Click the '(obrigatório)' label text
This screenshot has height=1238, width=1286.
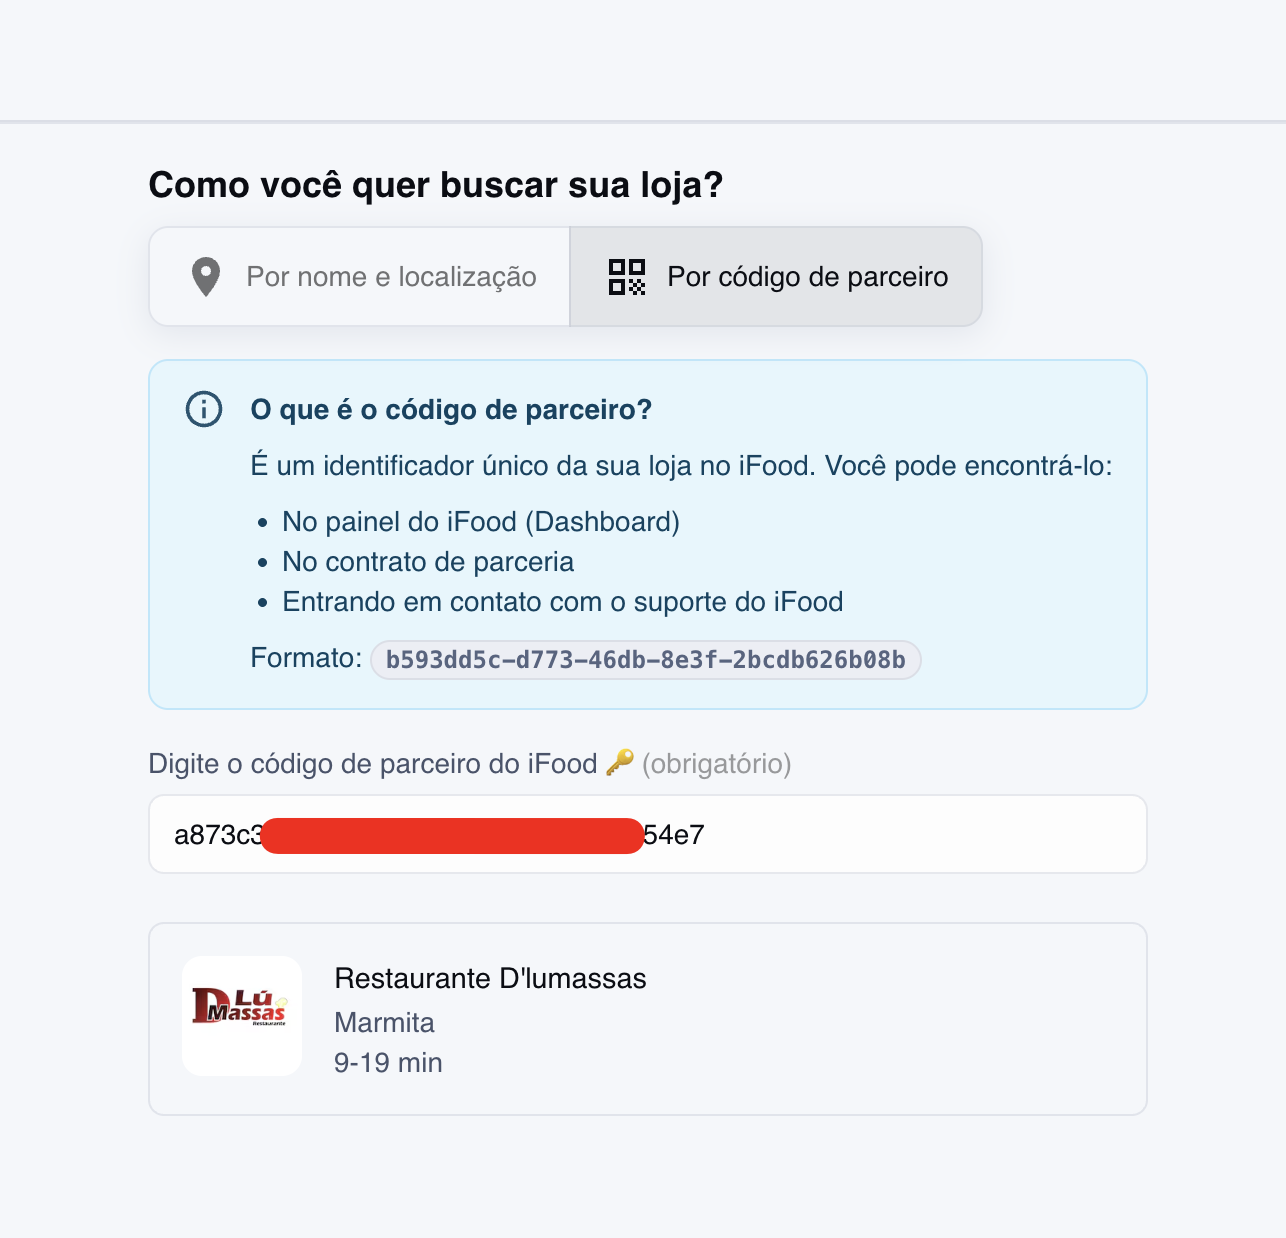pos(716,763)
